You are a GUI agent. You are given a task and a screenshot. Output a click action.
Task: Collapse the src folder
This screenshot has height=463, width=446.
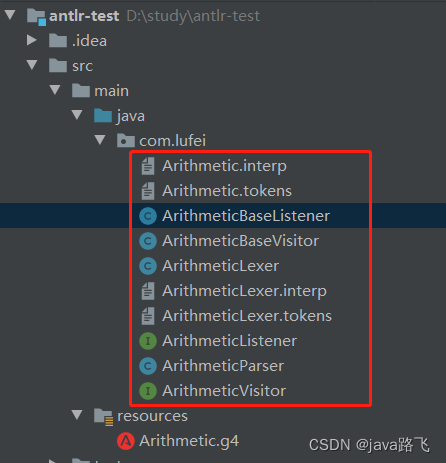tap(32, 65)
